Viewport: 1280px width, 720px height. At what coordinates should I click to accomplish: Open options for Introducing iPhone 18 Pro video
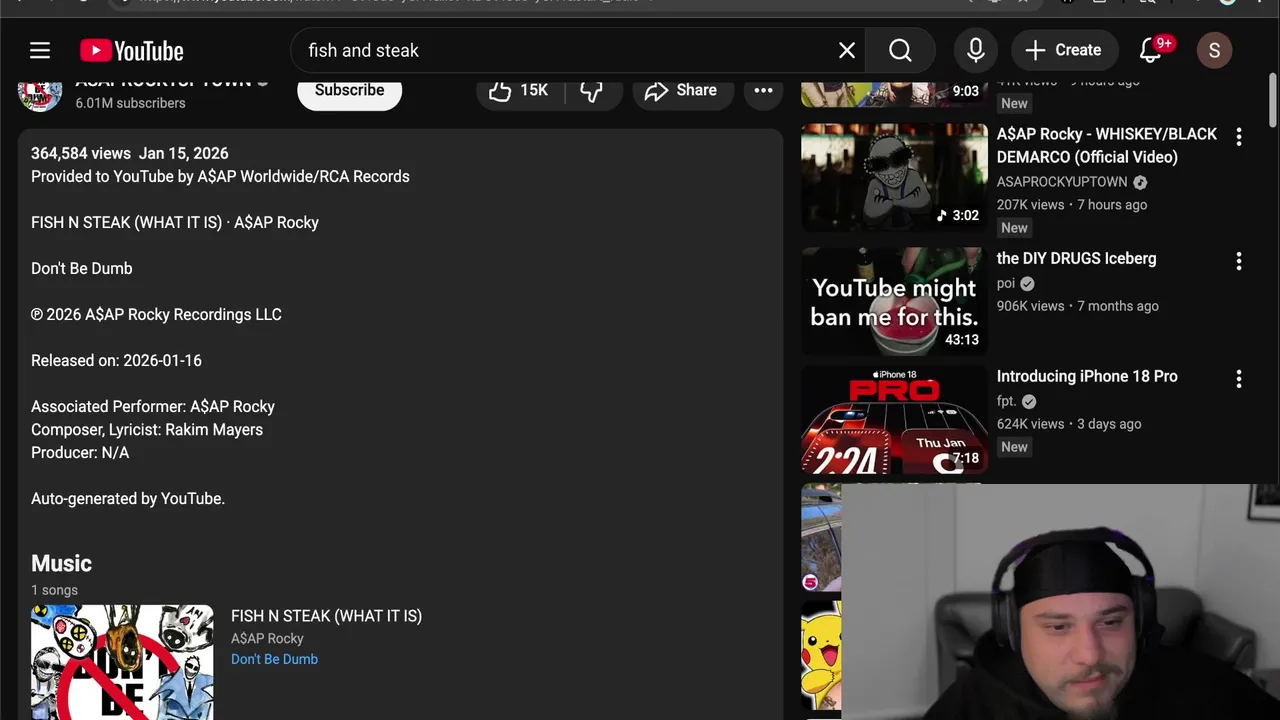(x=1238, y=379)
